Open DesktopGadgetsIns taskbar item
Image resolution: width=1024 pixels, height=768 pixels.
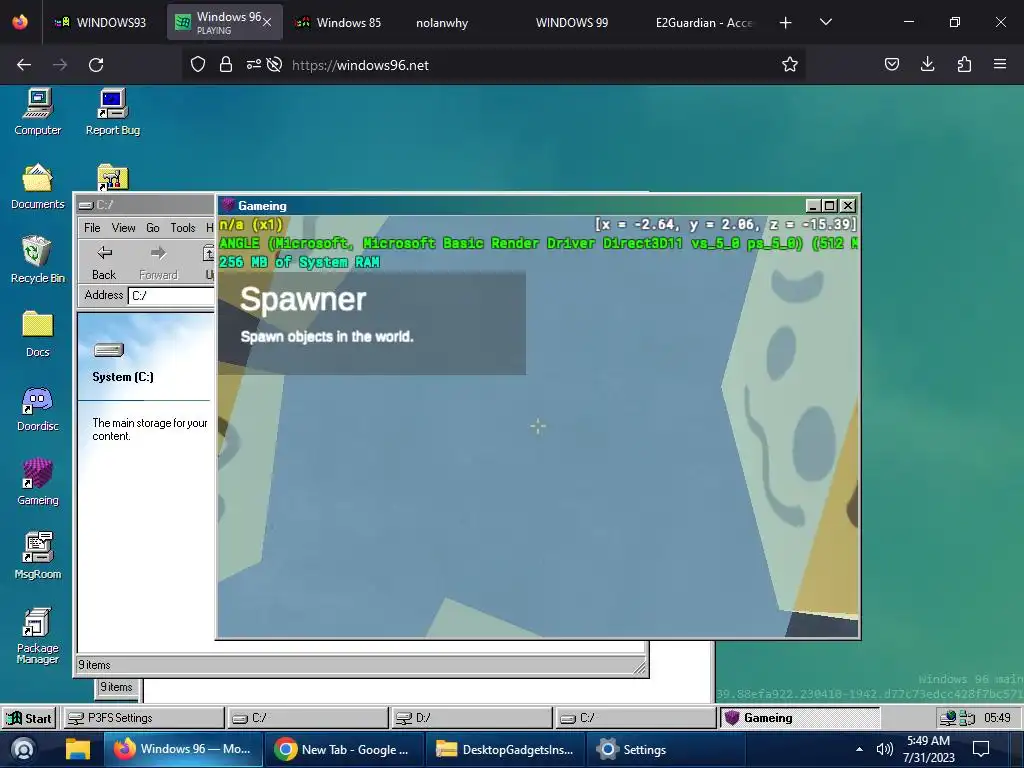[504, 749]
